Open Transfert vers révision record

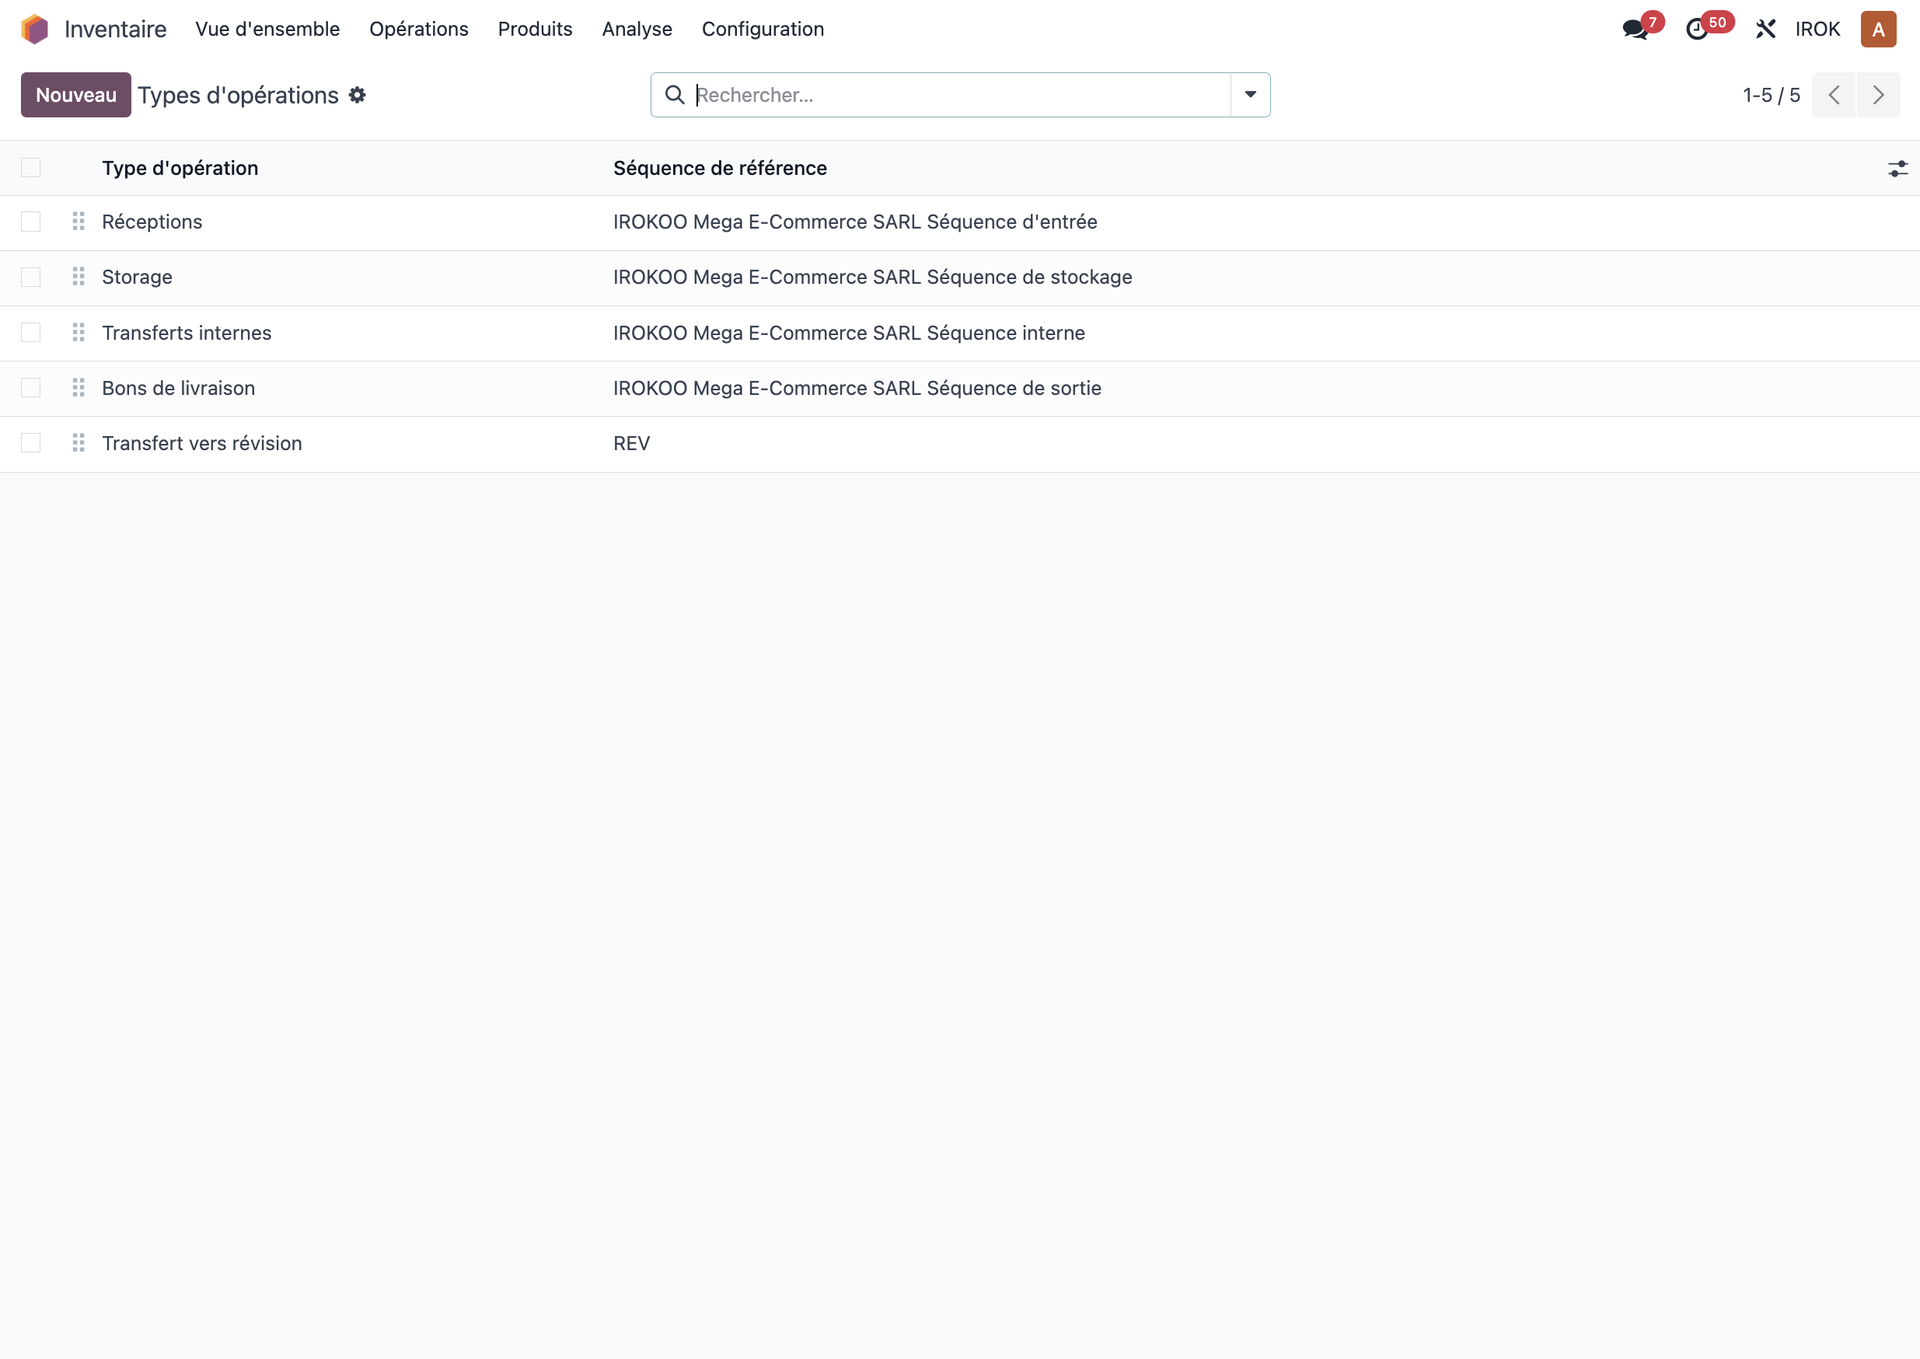(202, 443)
